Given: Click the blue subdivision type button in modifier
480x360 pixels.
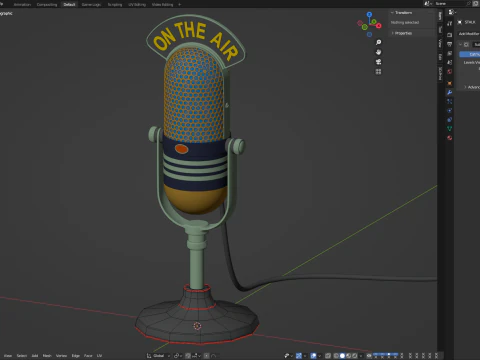Looking at the screenshot, I should (x=470, y=54).
